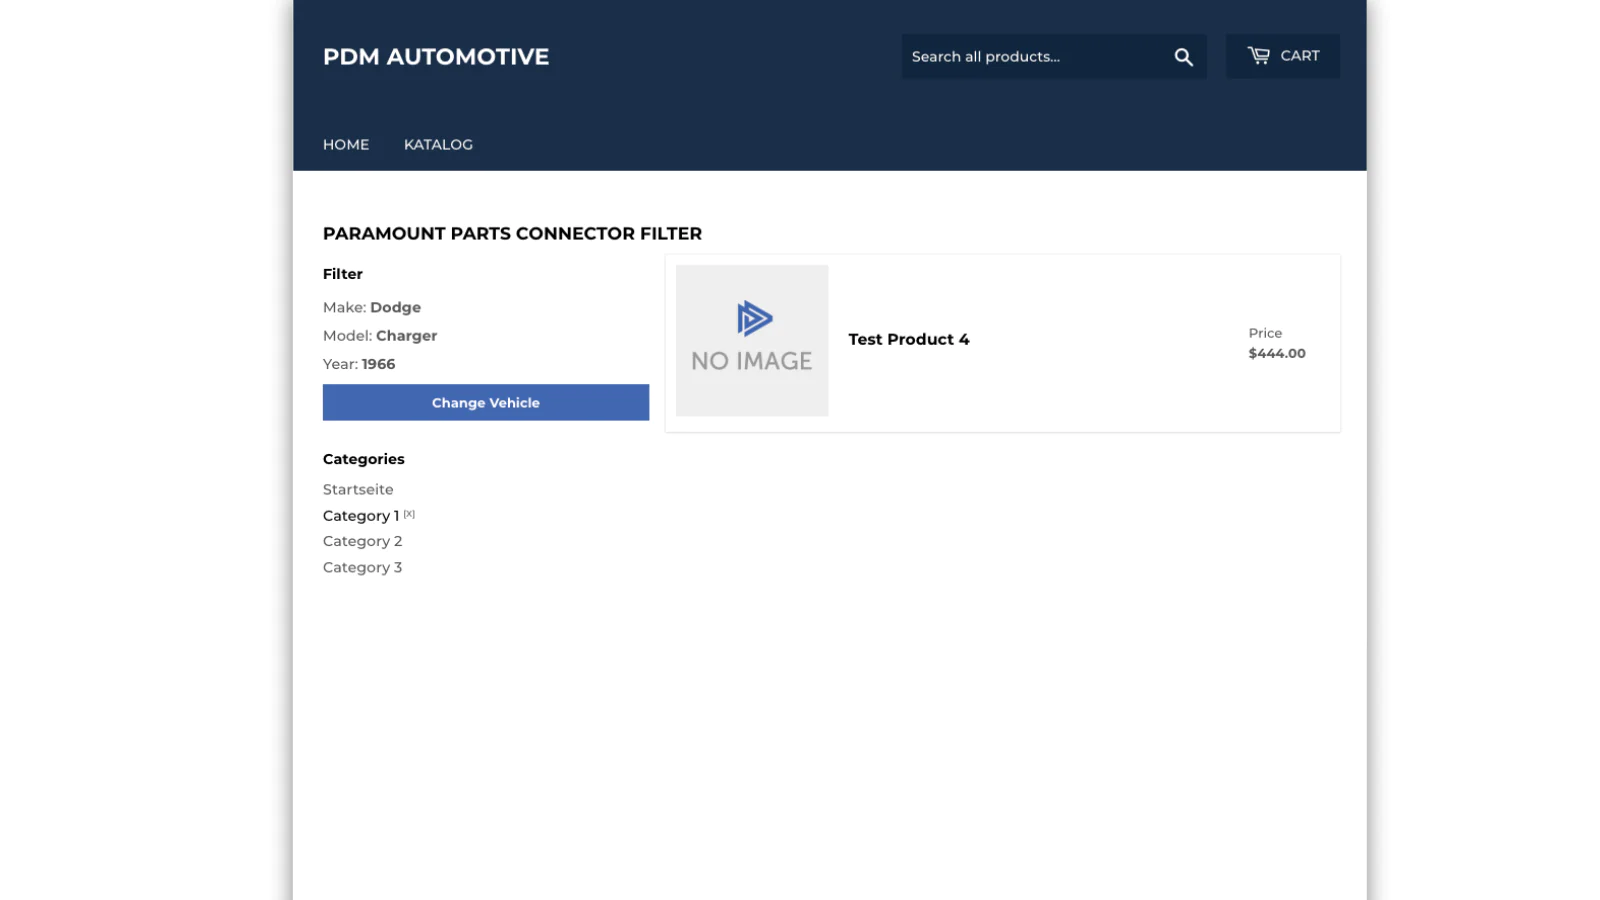Click the Year value 1966
The height and width of the screenshot is (900, 1600).
click(378, 364)
